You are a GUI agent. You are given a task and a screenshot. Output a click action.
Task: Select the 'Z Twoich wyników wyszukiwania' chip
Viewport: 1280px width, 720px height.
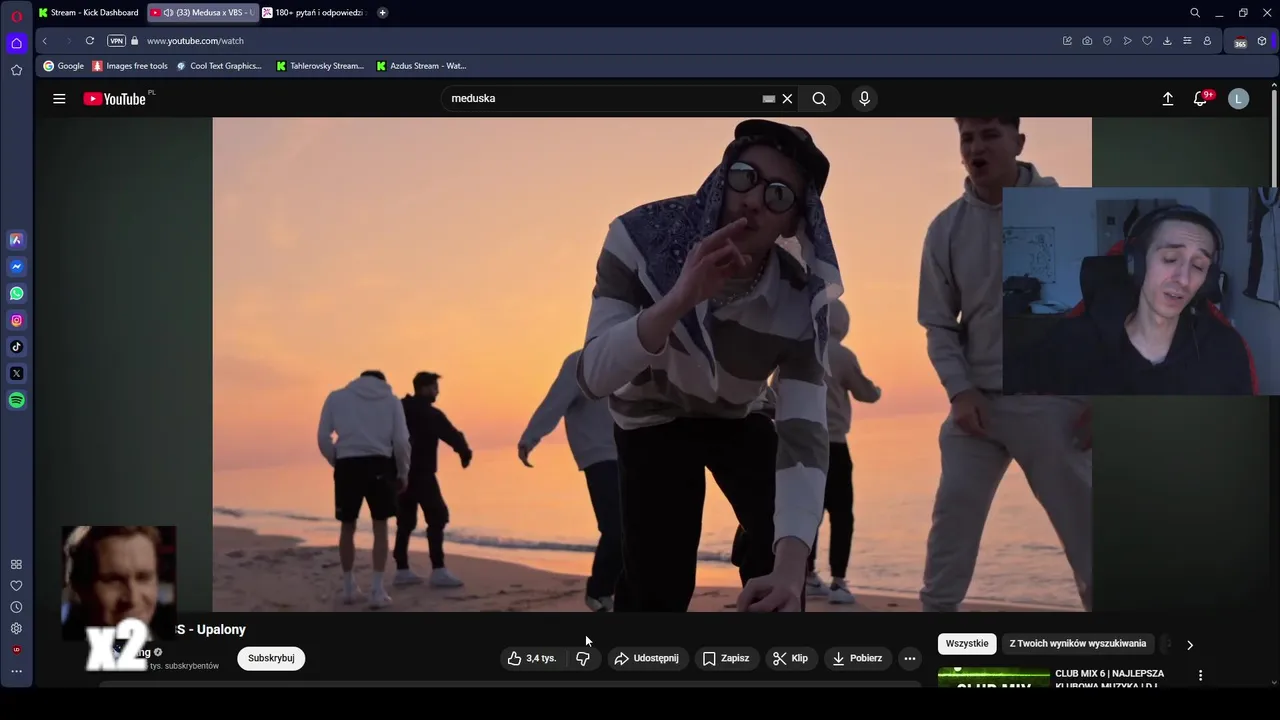pos(1078,643)
